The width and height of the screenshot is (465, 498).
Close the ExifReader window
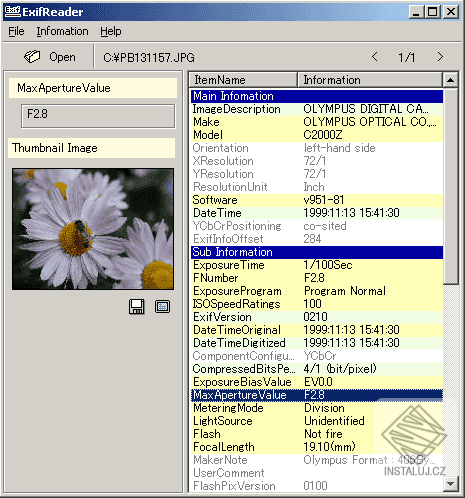coord(451,12)
